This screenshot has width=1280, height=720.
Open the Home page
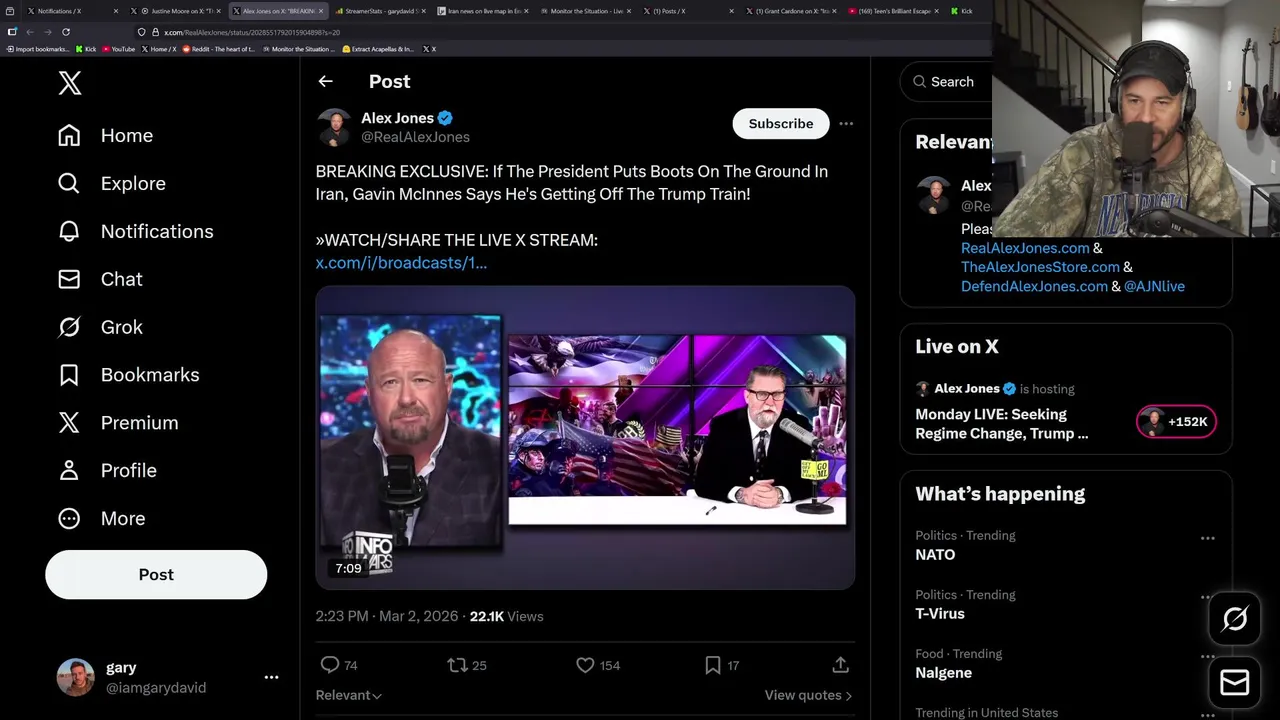click(105, 135)
